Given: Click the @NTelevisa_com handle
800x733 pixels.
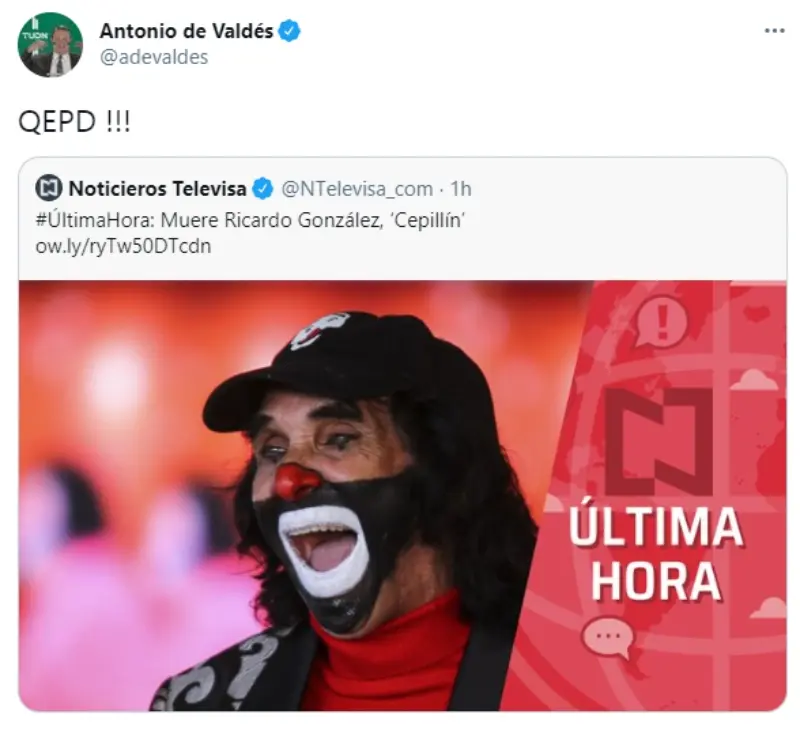Looking at the screenshot, I should [x=357, y=189].
